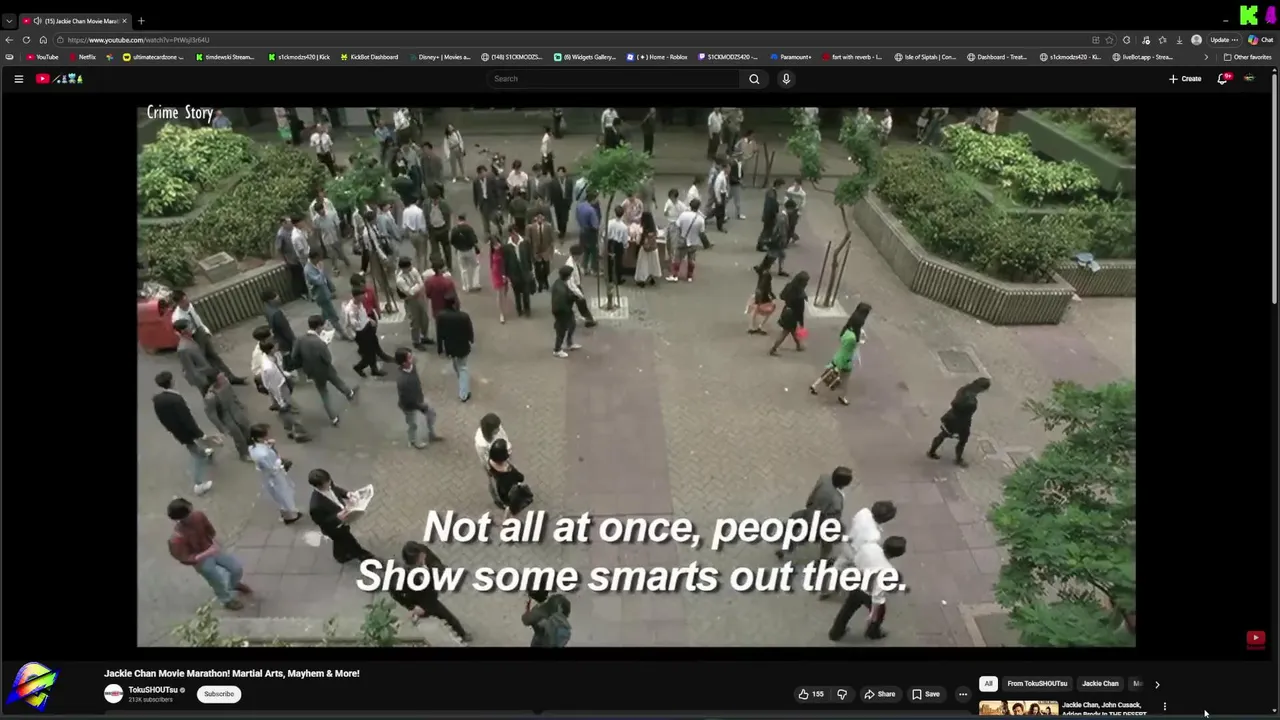This screenshot has width=1280, height=720.
Task: Select Jackie Chan filter chip
Action: [x=1100, y=684]
